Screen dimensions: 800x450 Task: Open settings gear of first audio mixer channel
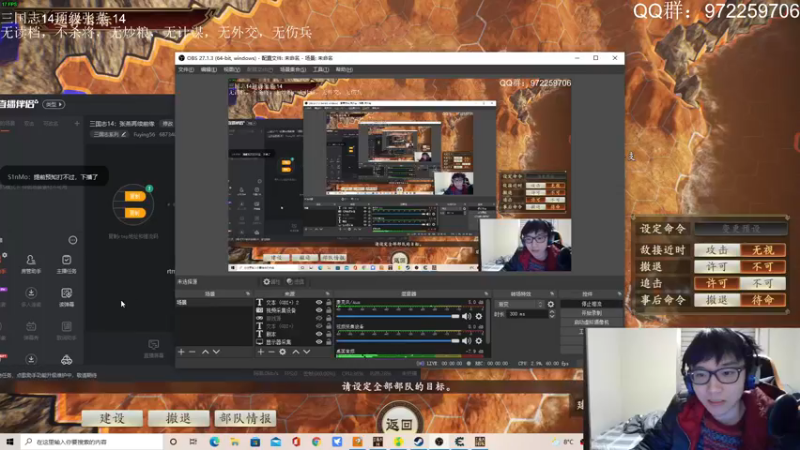pos(479,316)
